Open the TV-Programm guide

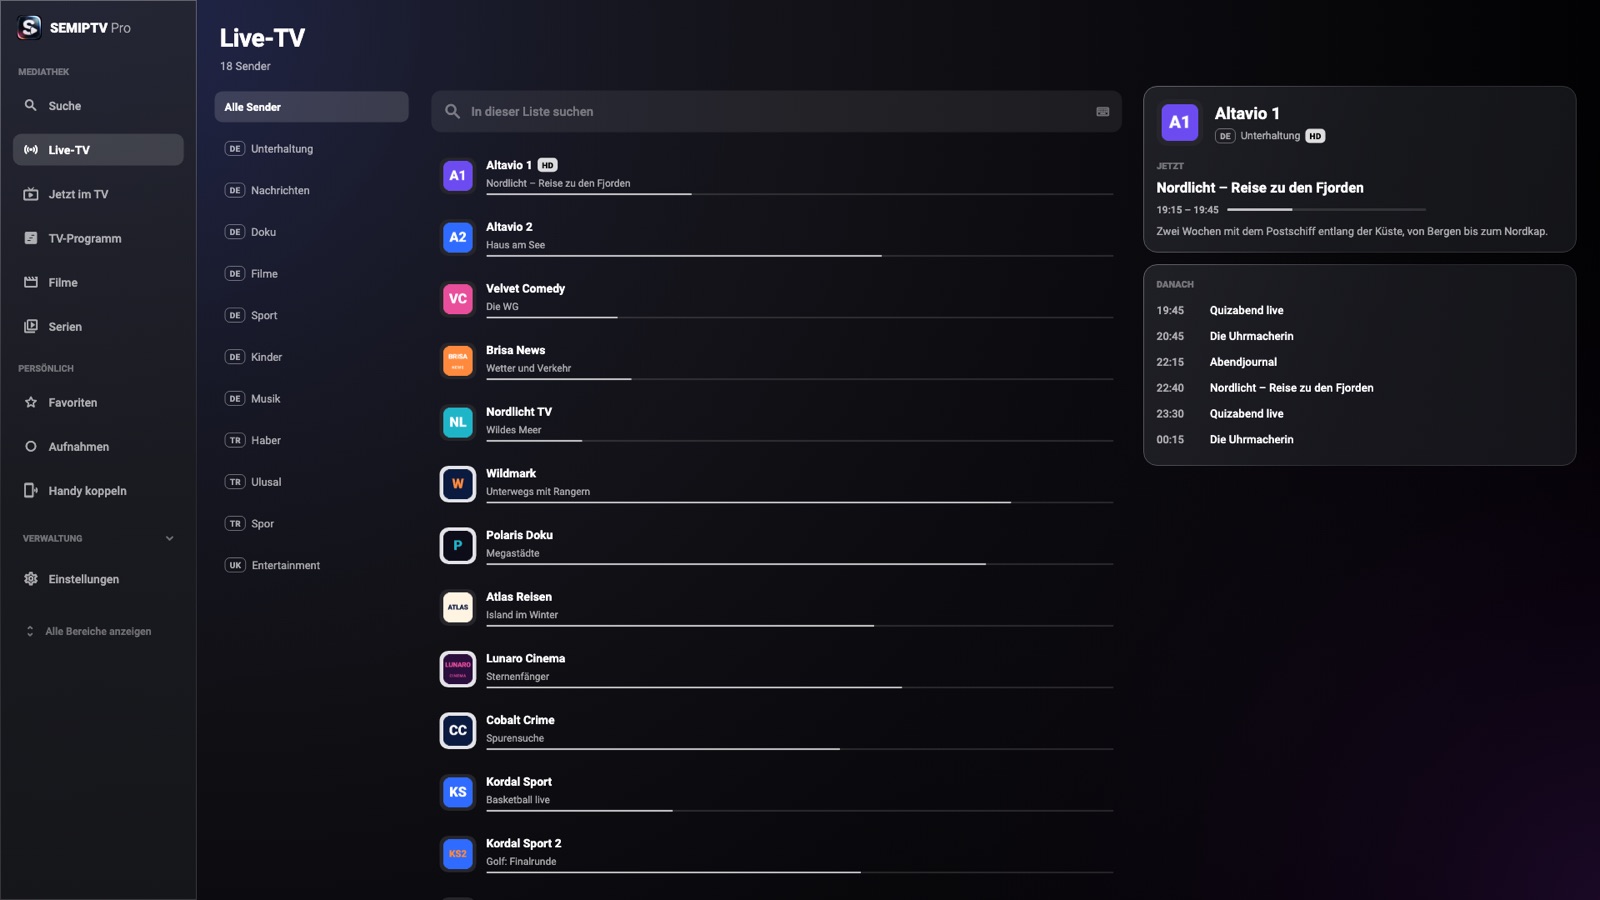click(98, 238)
